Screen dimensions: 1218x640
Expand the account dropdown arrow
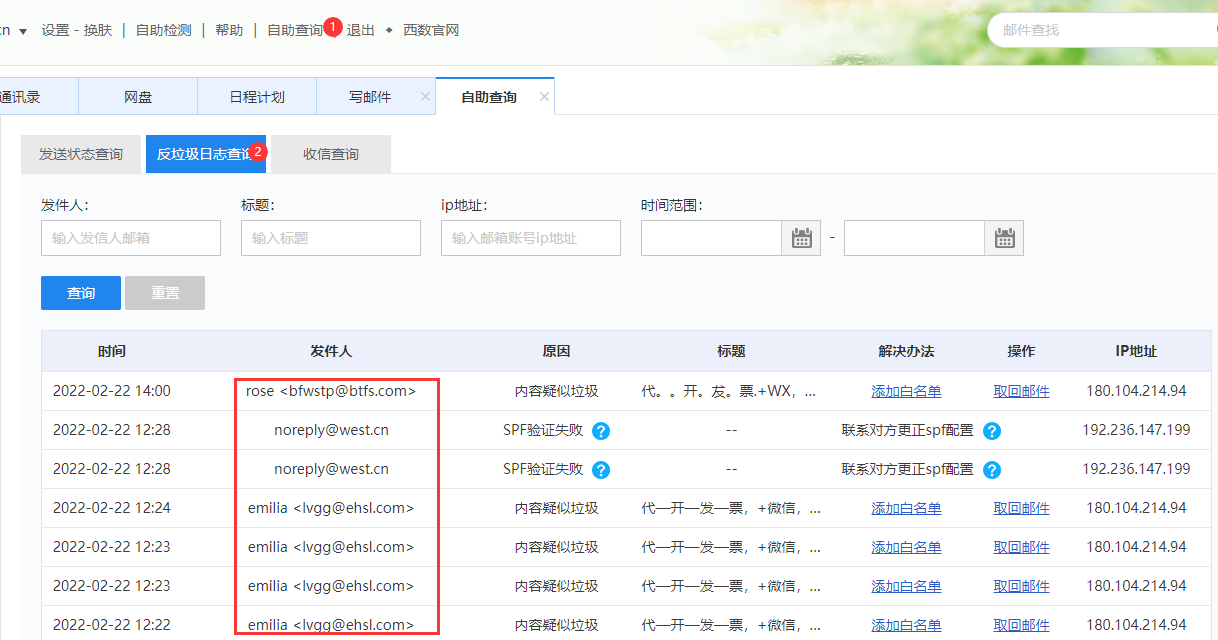click(23, 31)
